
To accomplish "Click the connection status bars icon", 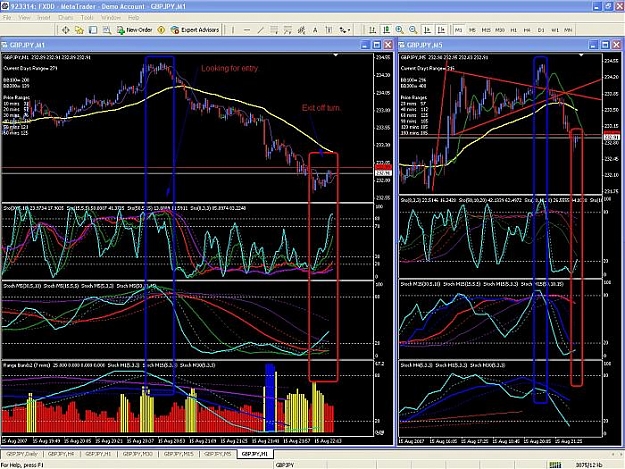I will (x=555, y=465).
